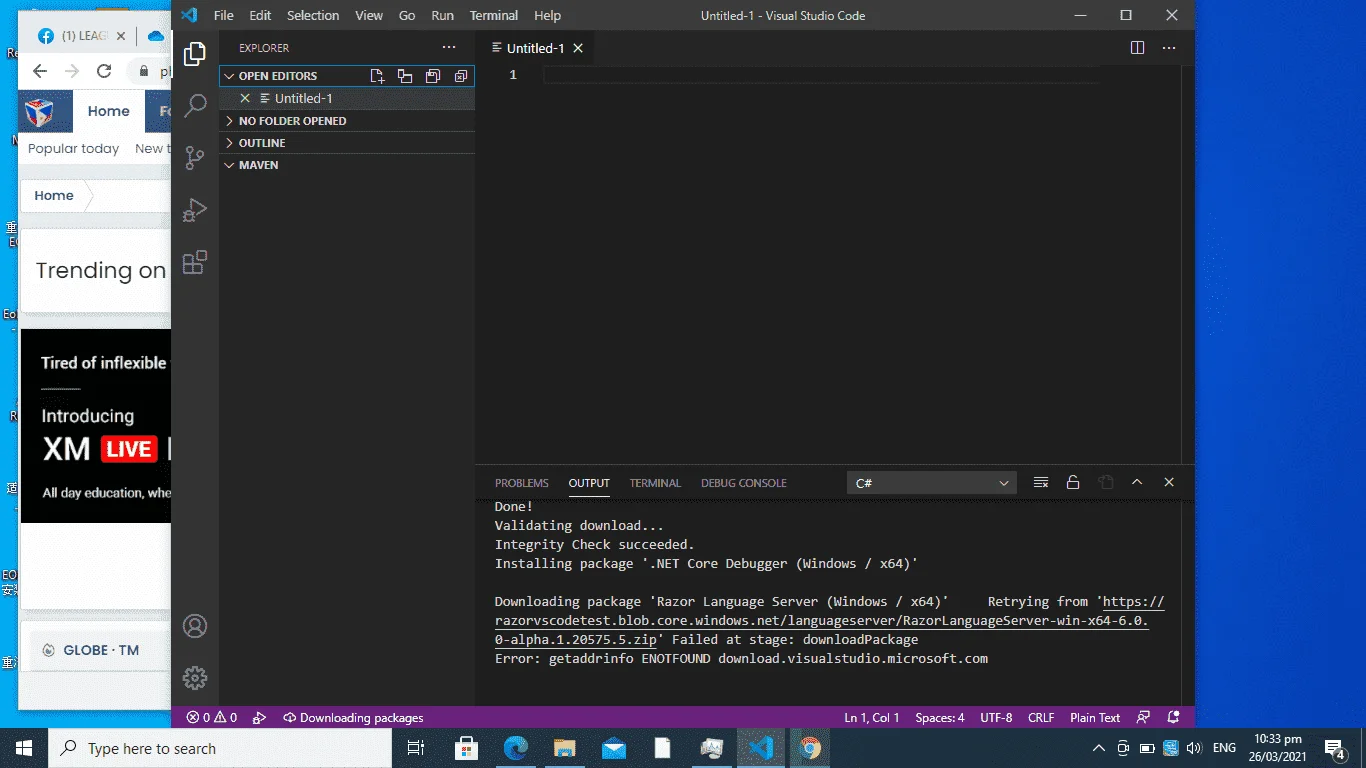Click Close All Editors icon
Screen dimensions: 1366x768
461,76
